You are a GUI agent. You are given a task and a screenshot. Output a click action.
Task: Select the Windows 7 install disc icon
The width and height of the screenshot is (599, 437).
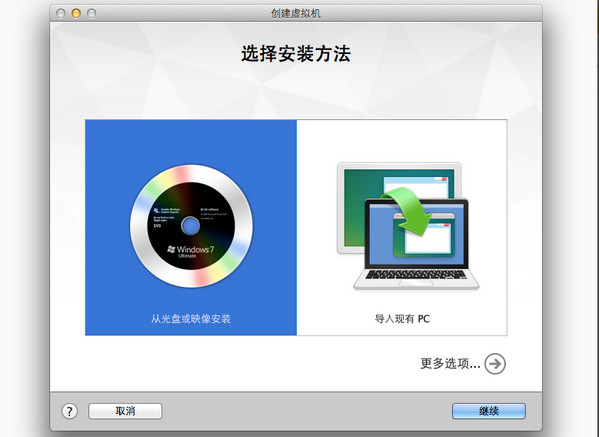pyautogui.click(x=191, y=226)
